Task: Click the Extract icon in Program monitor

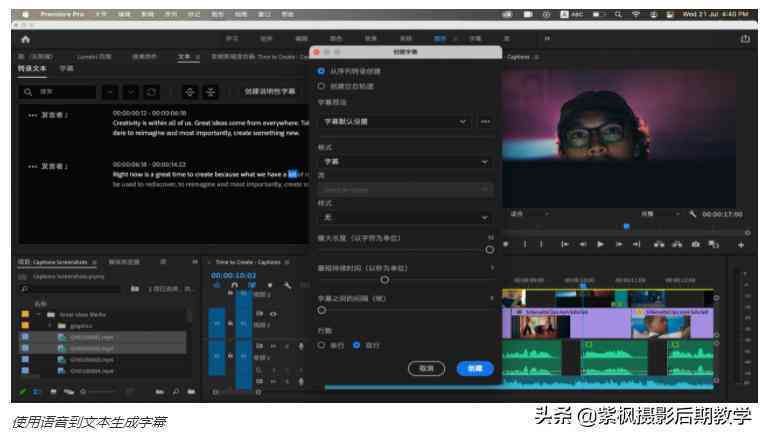Action: point(677,244)
